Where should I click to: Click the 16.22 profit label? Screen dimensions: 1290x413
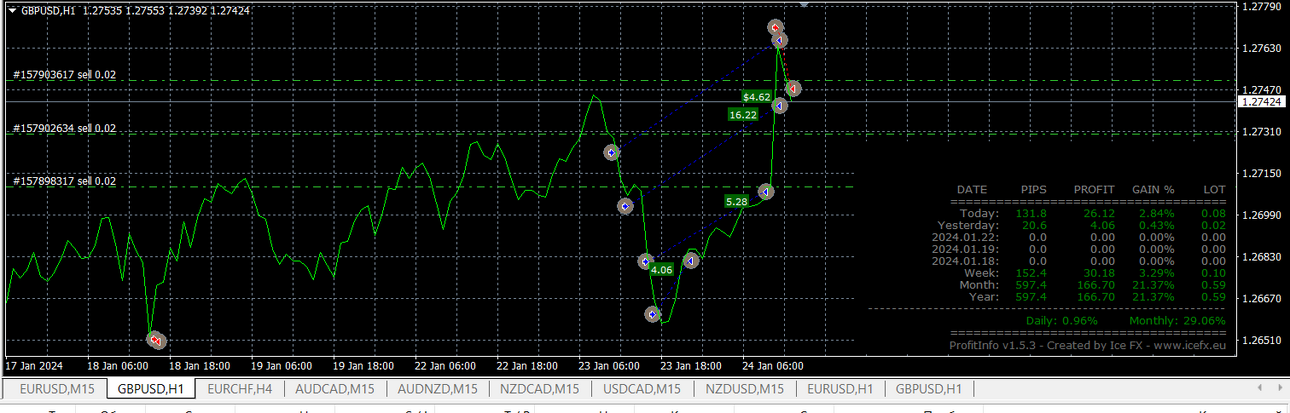tap(743, 115)
